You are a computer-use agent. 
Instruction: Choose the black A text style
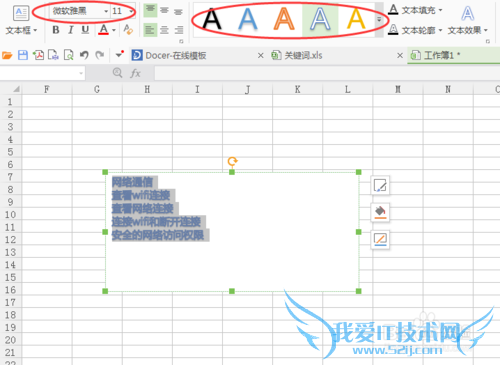pyautogui.click(x=212, y=19)
